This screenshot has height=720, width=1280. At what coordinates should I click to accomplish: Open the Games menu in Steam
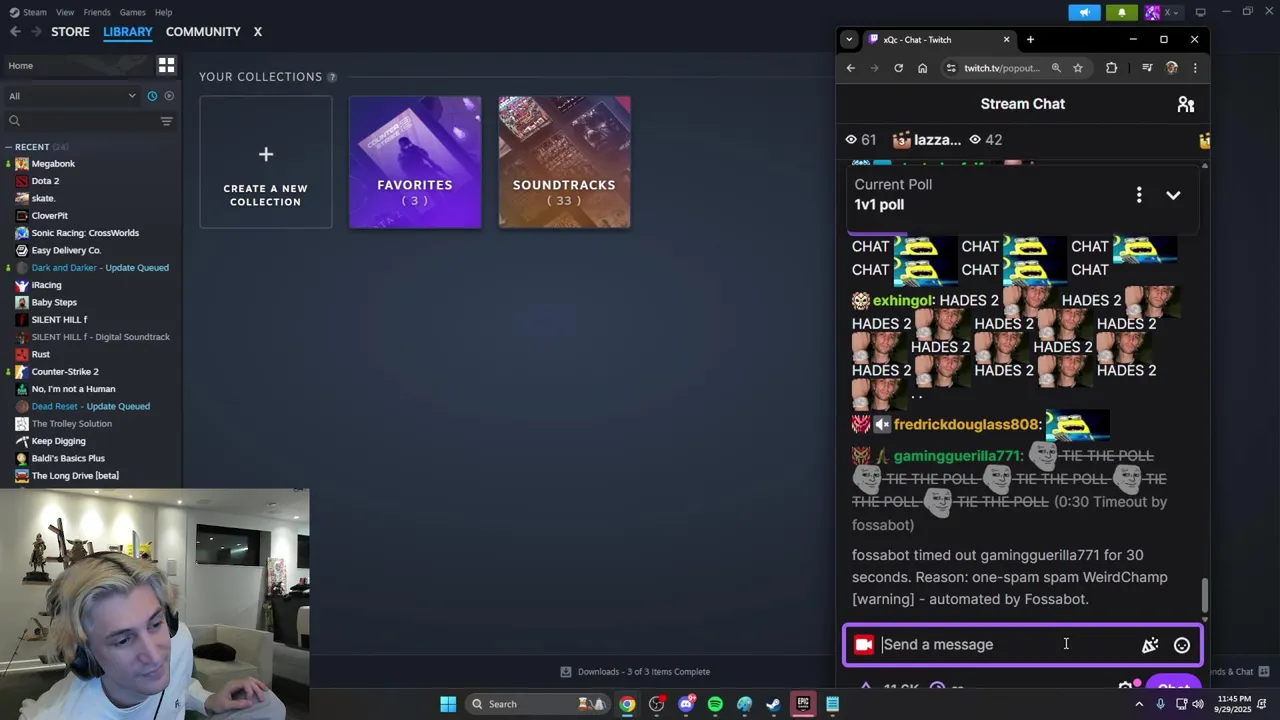pos(132,12)
